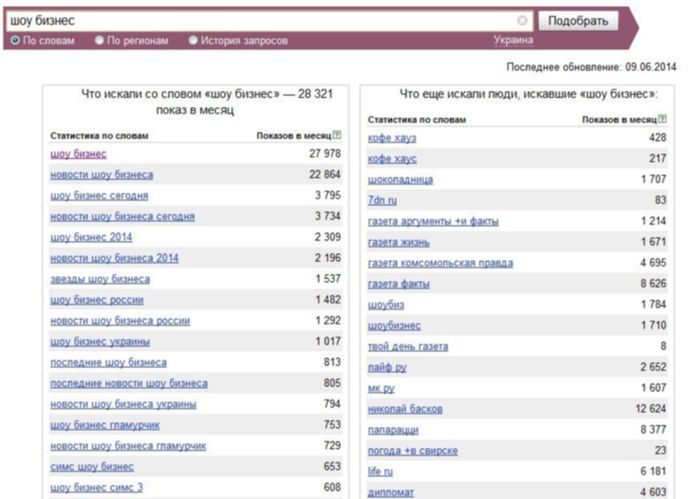The width and height of the screenshot is (688, 499).
Task: Click the 'симс шоу бизнес' link
Action: [x=92, y=467]
